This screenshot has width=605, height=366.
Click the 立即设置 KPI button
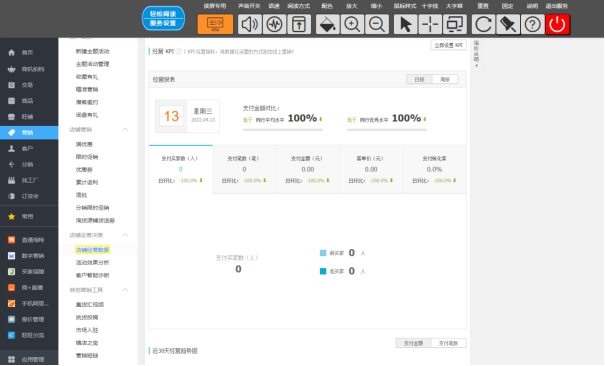pyautogui.click(x=448, y=45)
